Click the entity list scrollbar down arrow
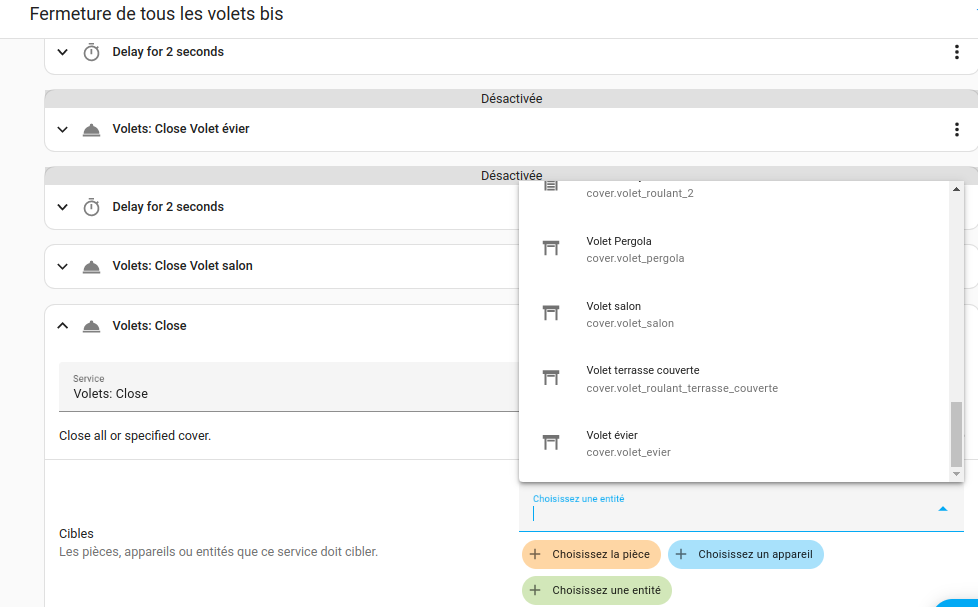Screen dimensions: 978x607 (956, 474)
